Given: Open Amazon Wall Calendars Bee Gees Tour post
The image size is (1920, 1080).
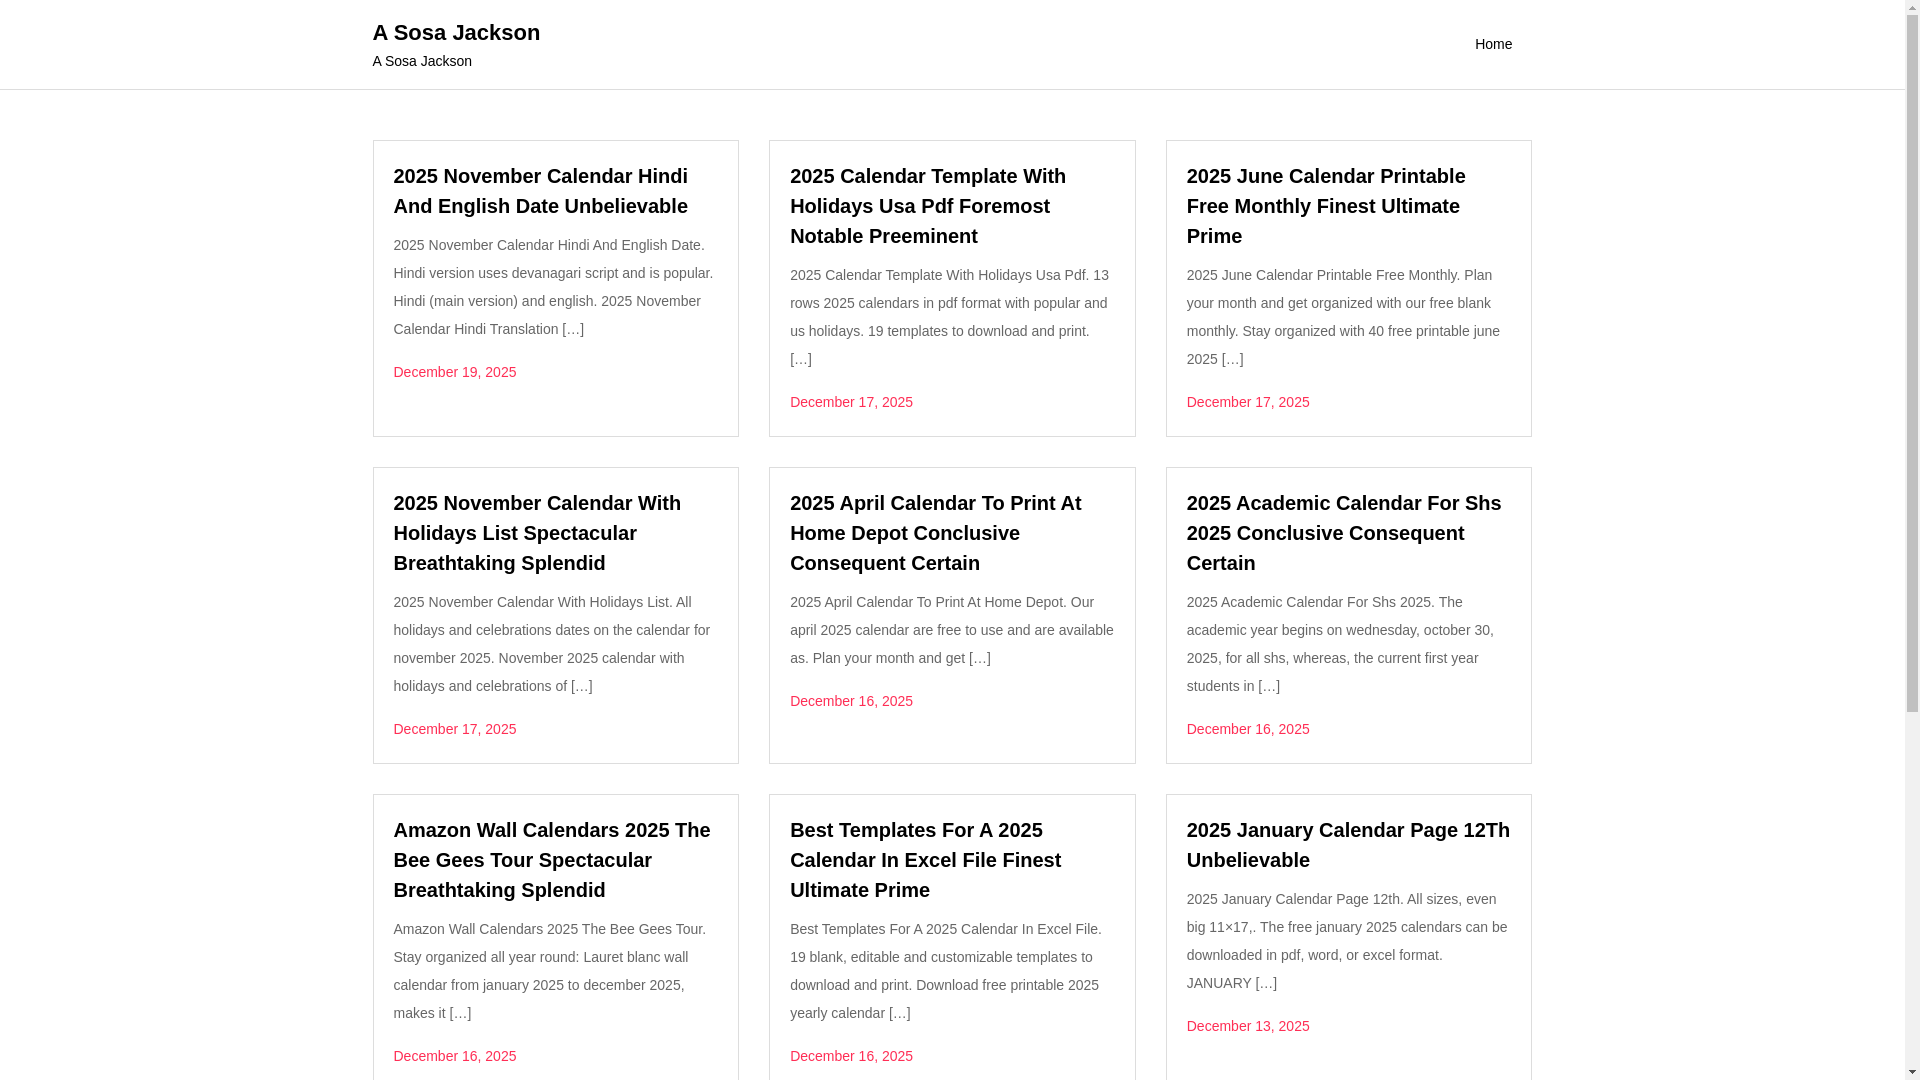Looking at the screenshot, I should click(x=551, y=860).
